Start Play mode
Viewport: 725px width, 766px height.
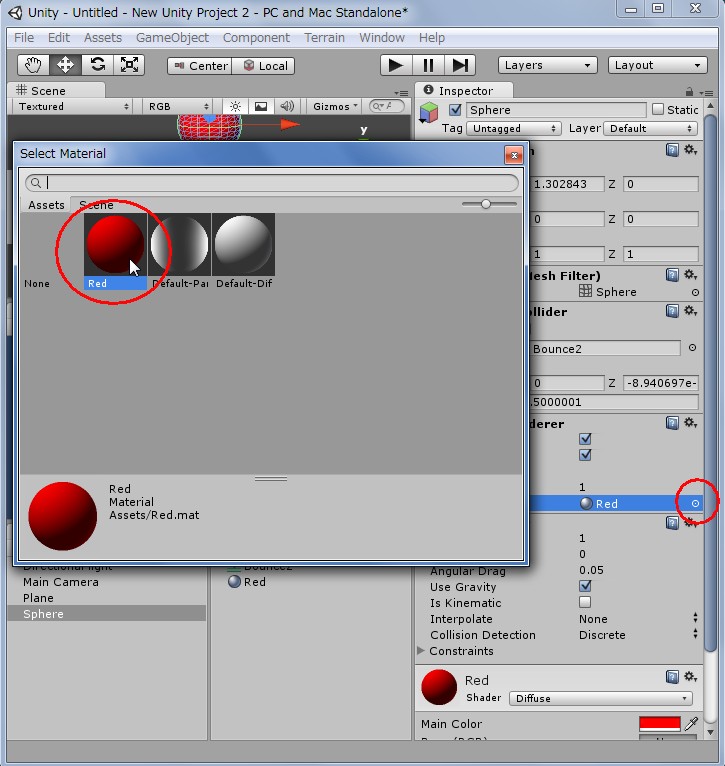396,65
